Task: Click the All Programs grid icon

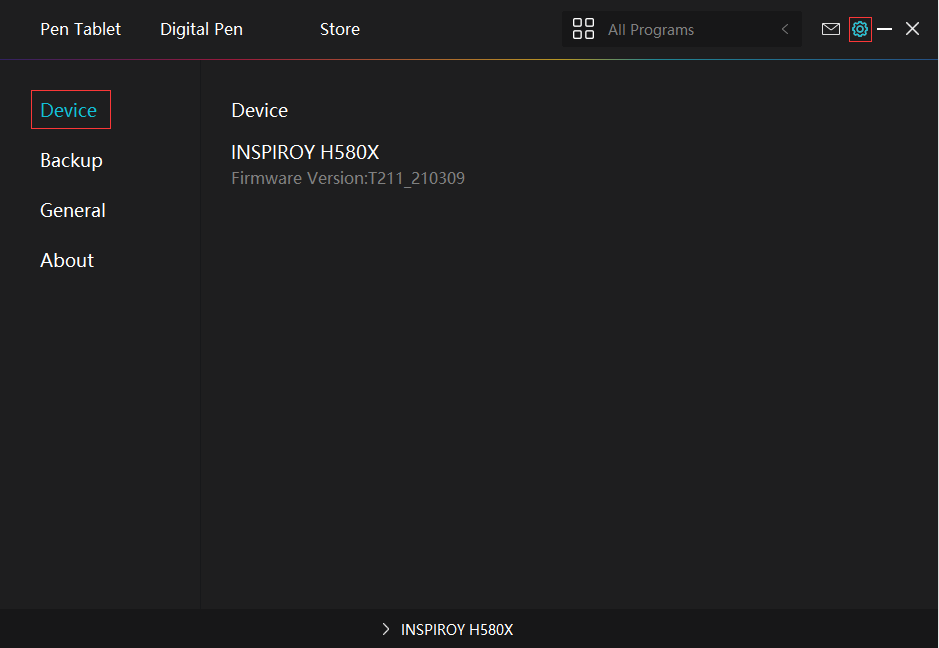Action: [583, 29]
